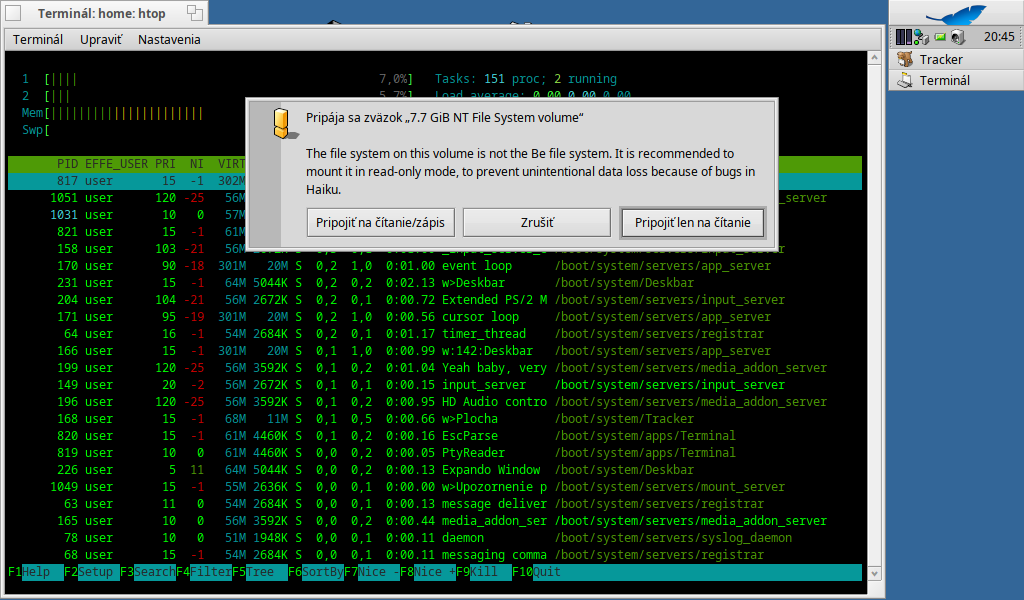Click F9 Kill in htop bar
The image size is (1024, 600).
(x=485, y=572)
